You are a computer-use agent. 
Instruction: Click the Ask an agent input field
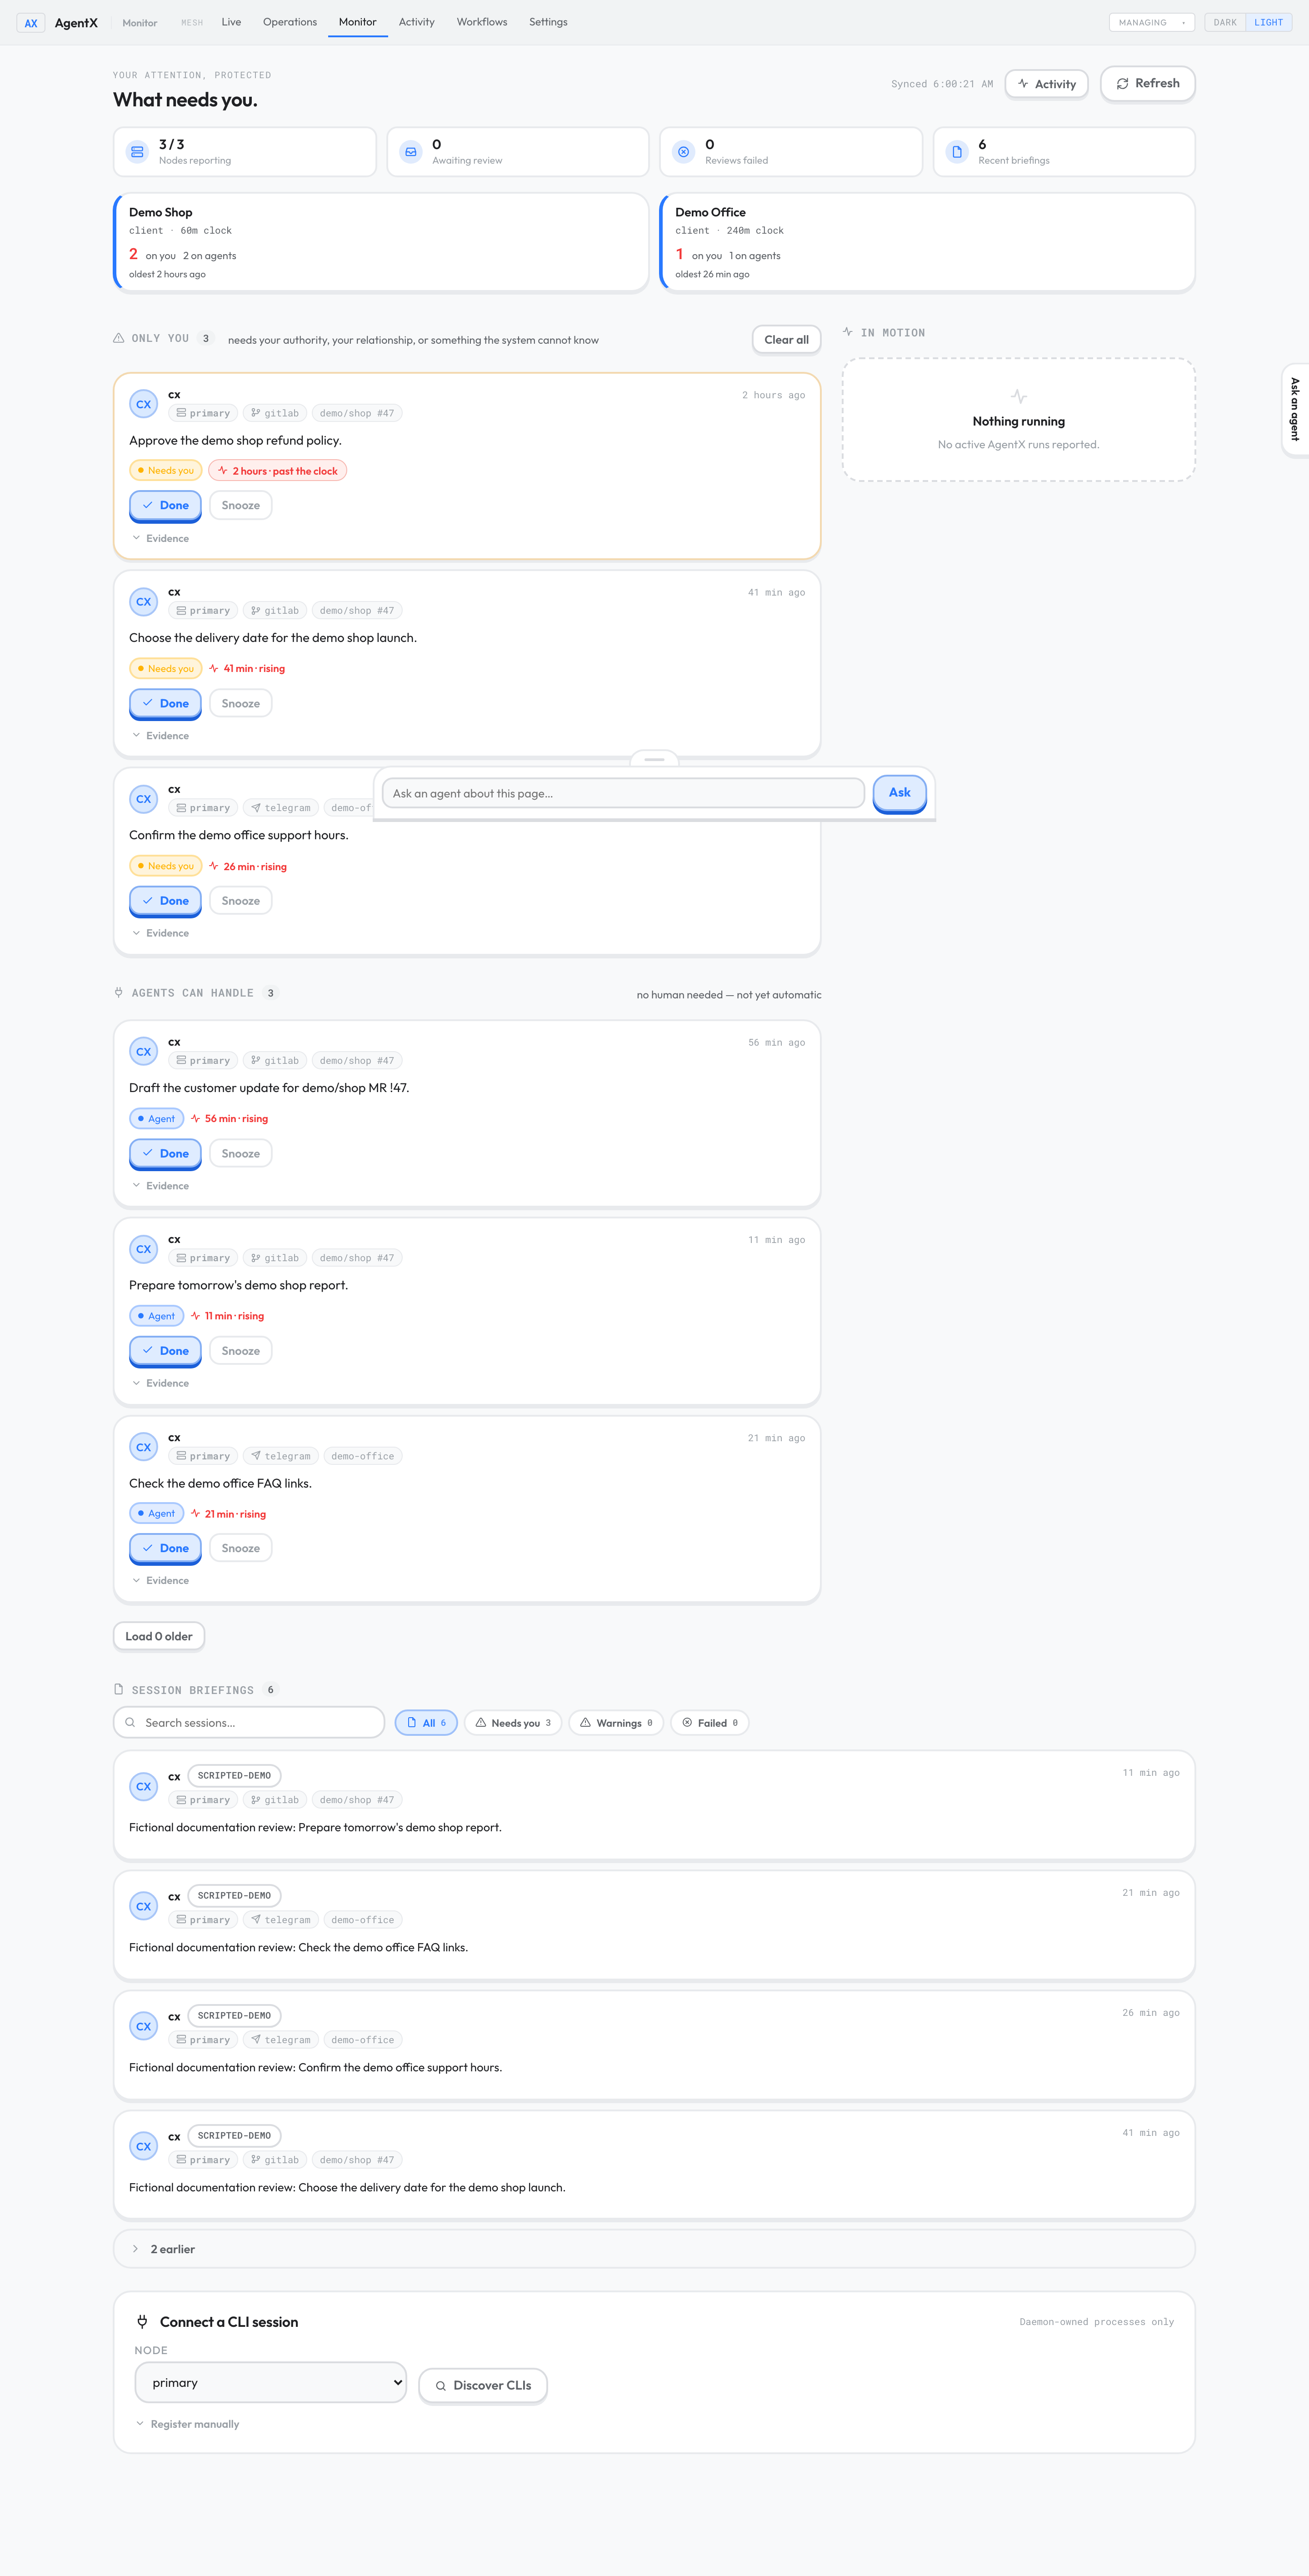pos(623,793)
